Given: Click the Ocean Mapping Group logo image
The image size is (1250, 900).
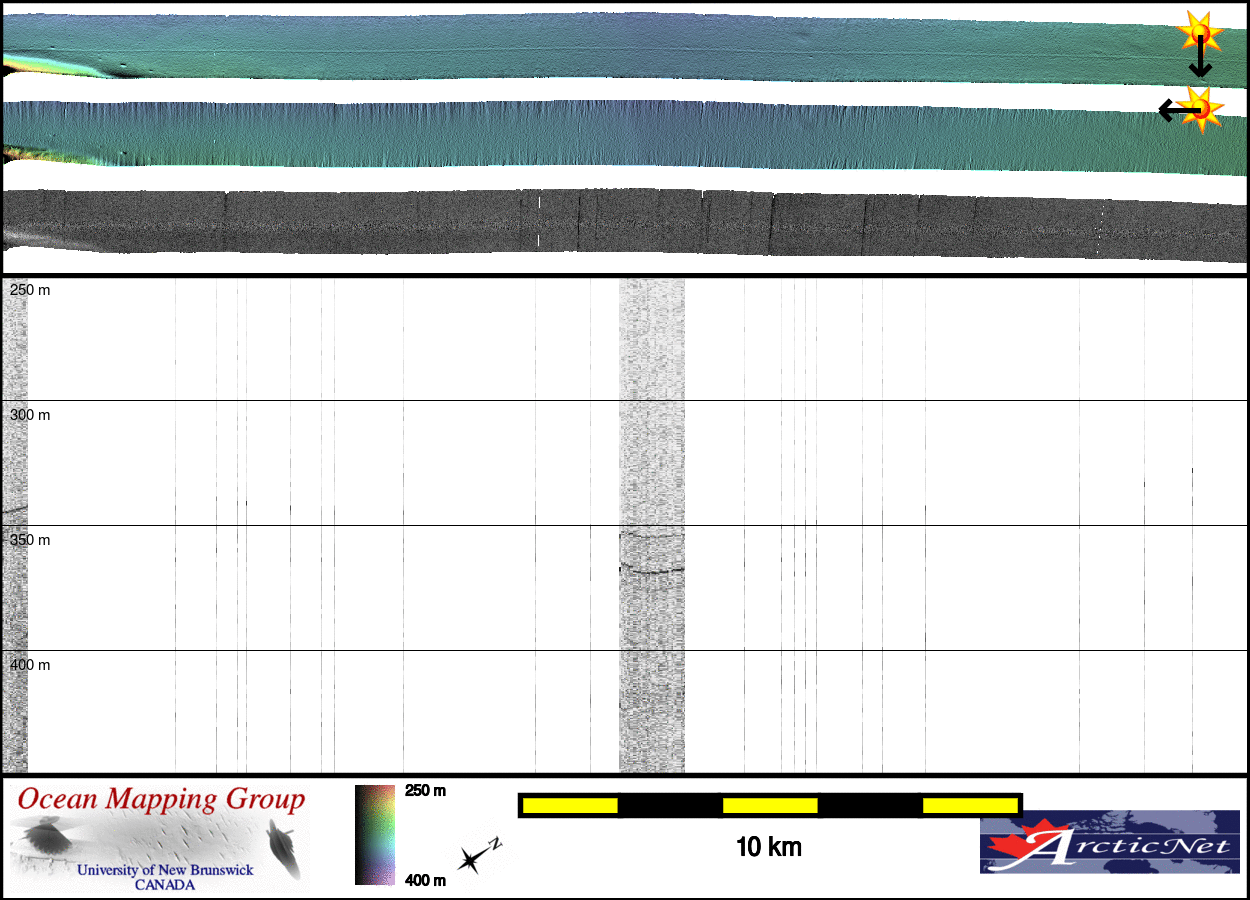Looking at the screenshot, I should coord(160,838).
